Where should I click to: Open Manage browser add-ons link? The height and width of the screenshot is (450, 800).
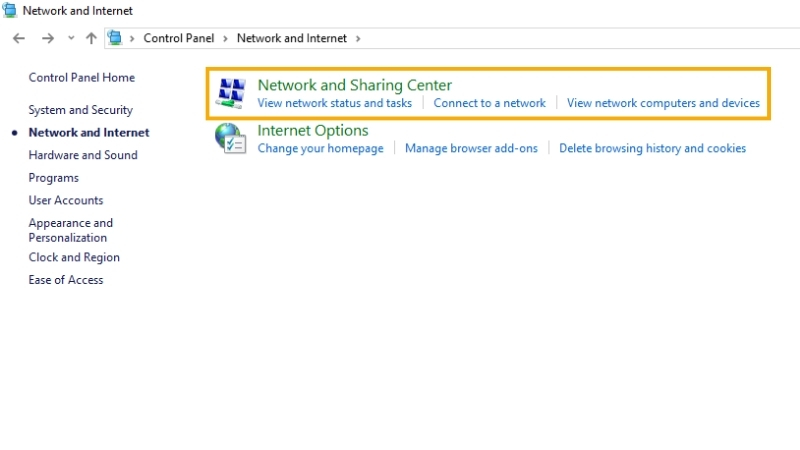pos(471,148)
